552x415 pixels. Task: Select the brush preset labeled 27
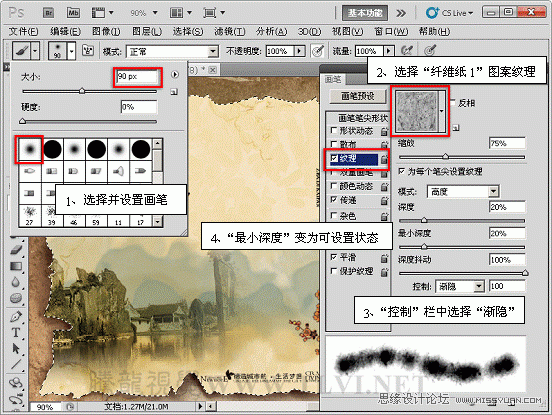pyautogui.click(x=30, y=216)
